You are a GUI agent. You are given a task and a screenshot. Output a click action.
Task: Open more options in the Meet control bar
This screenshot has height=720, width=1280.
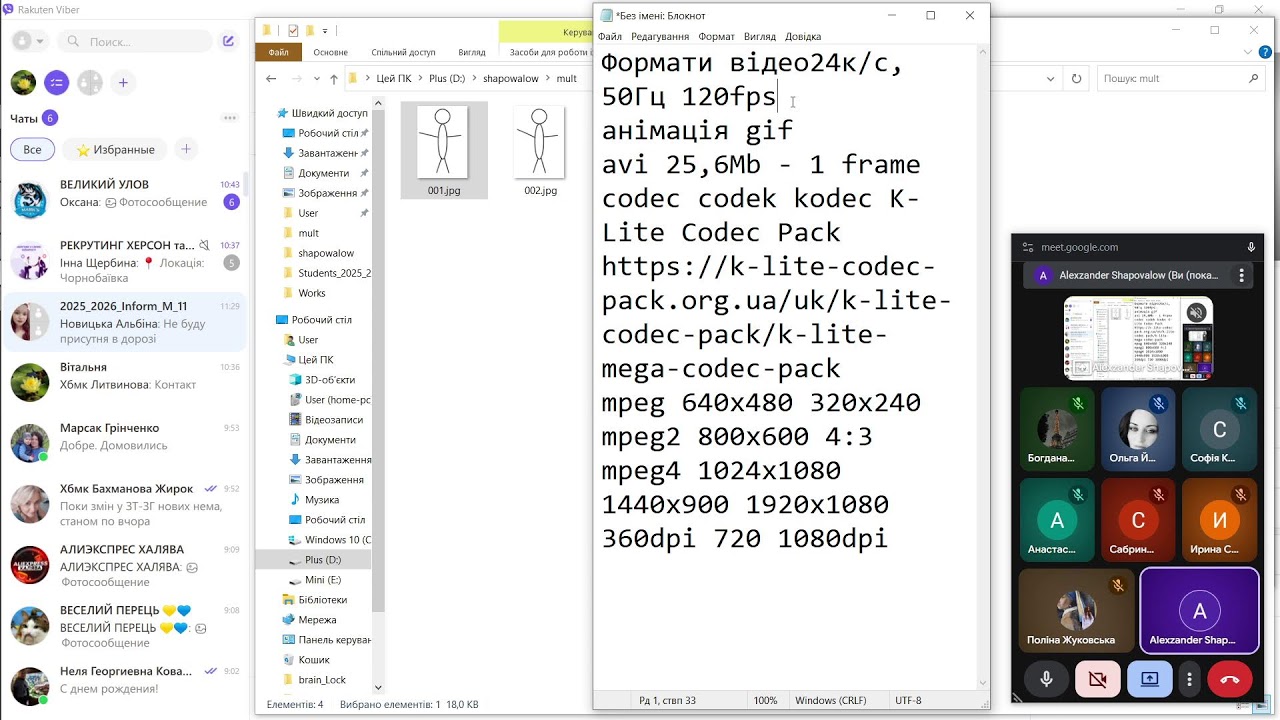pyautogui.click(x=1189, y=679)
